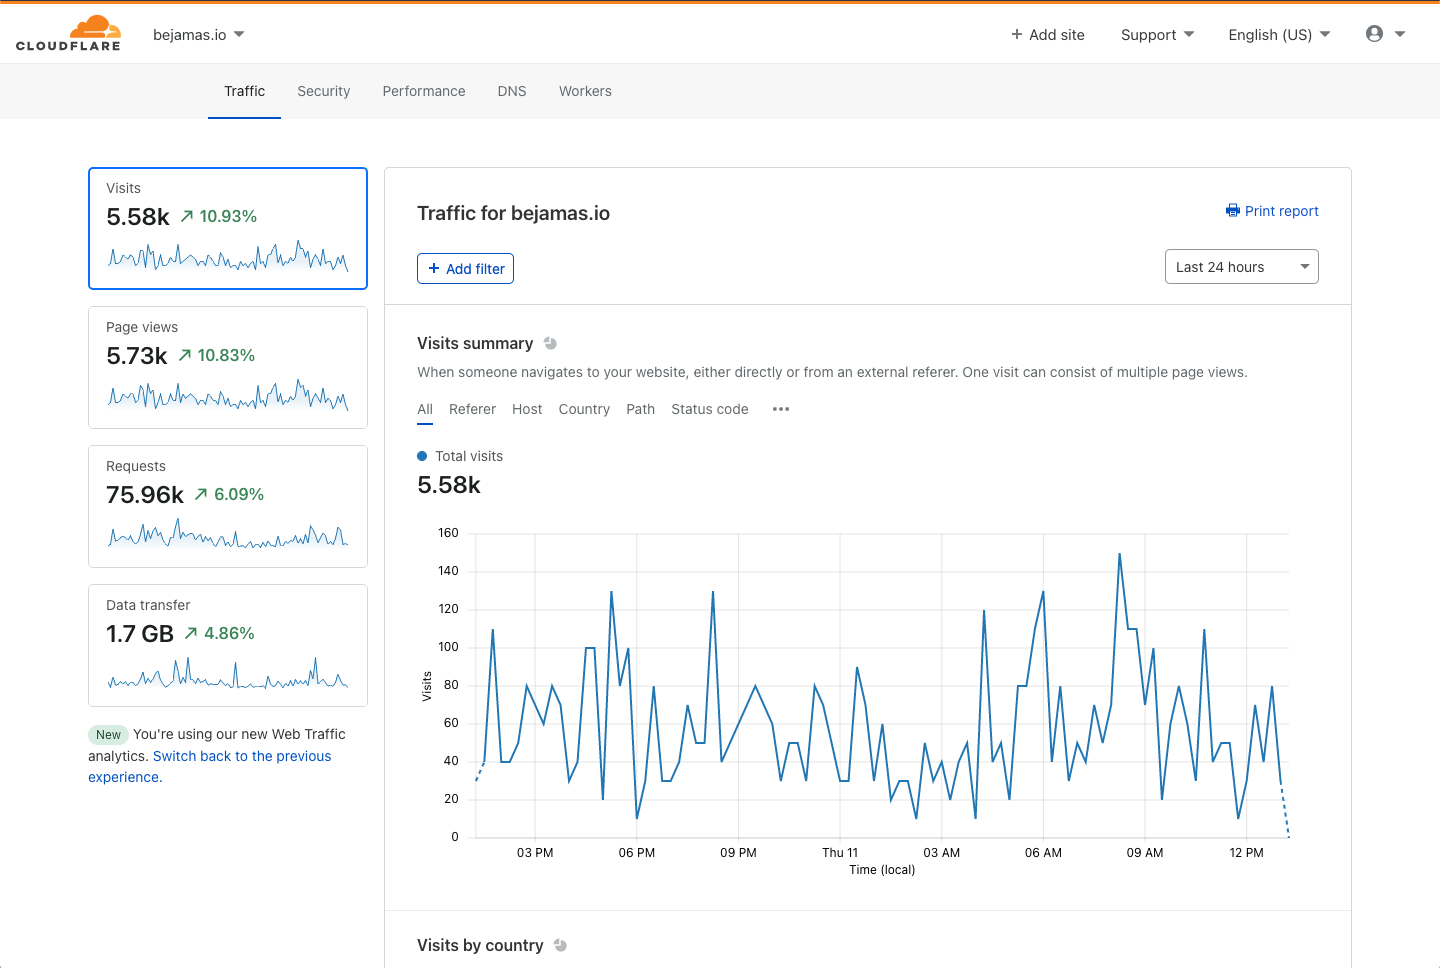Open the user account avatar icon
The width and height of the screenshot is (1440, 968).
(x=1374, y=34)
